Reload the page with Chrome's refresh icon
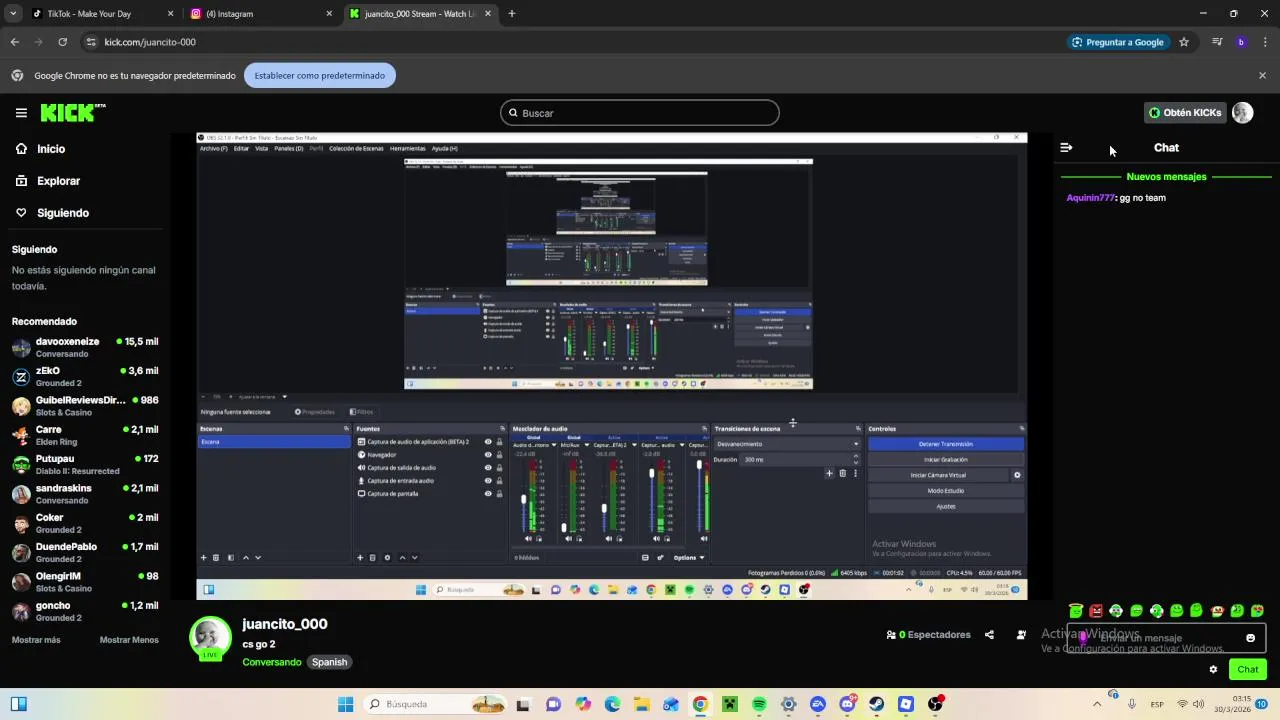 pos(62,42)
